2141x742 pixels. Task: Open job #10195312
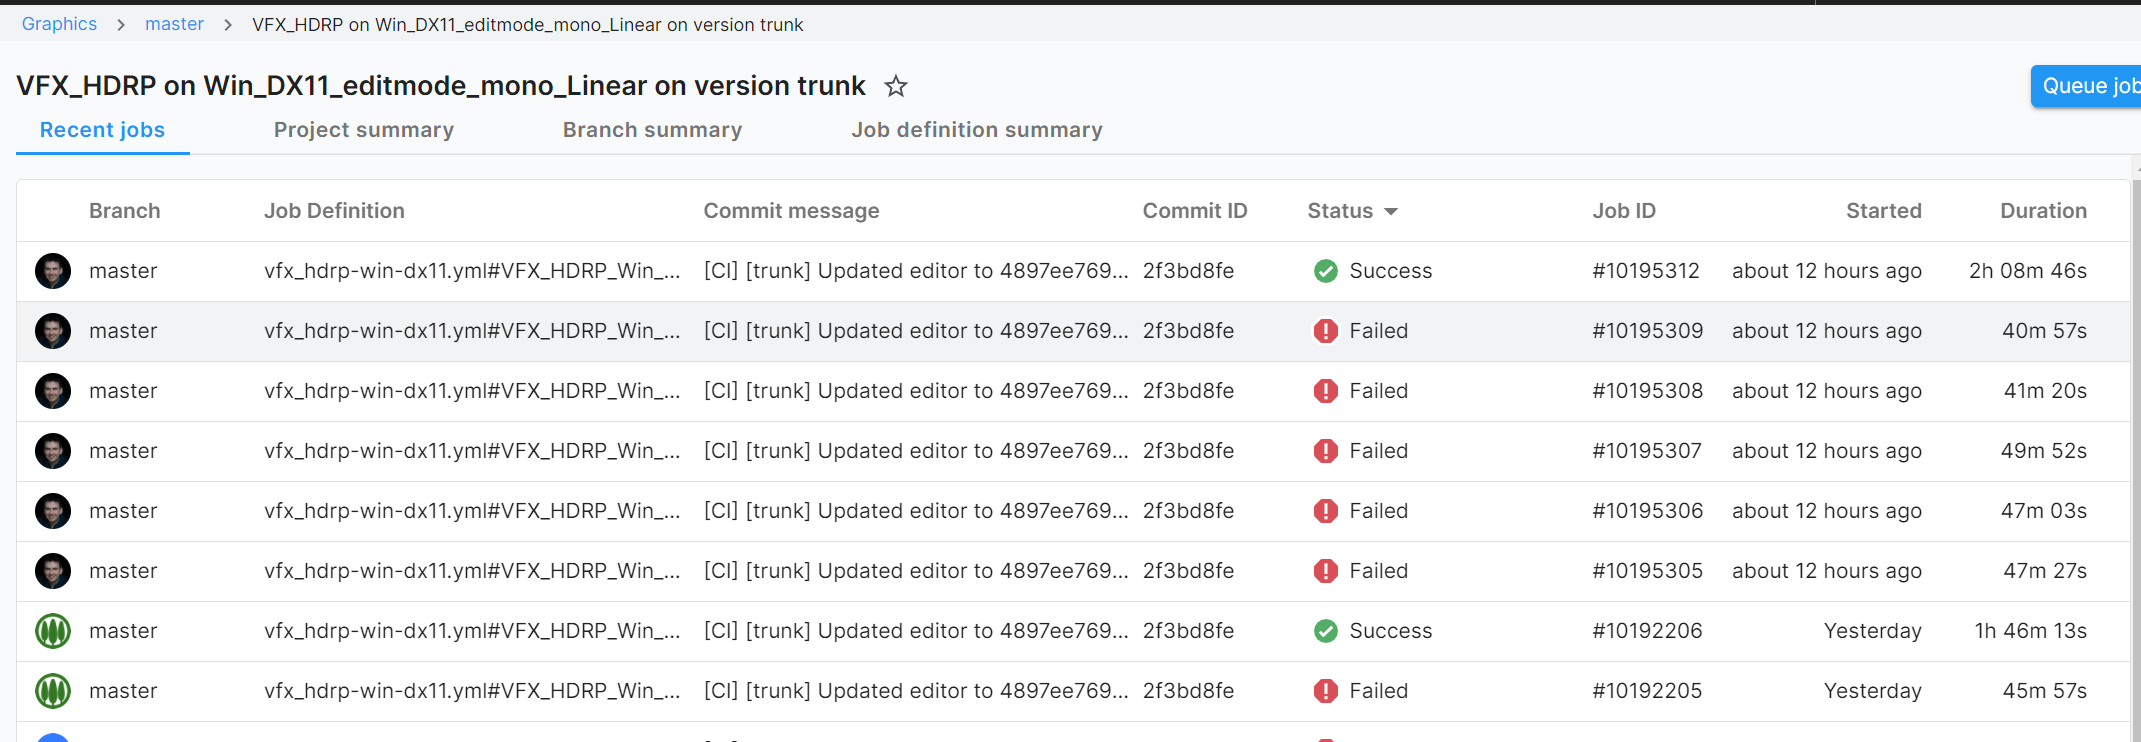(x=1646, y=271)
